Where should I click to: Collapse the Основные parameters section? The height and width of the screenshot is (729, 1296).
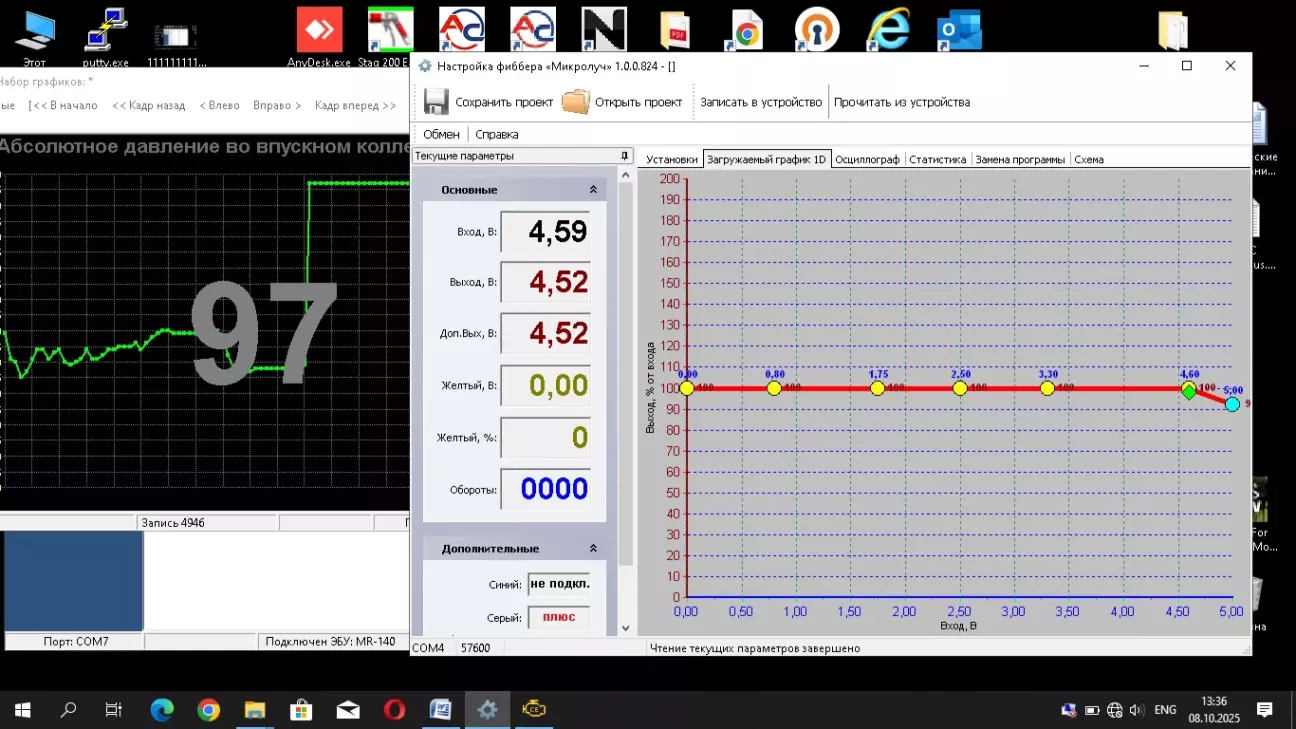click(x=593, y=190)
